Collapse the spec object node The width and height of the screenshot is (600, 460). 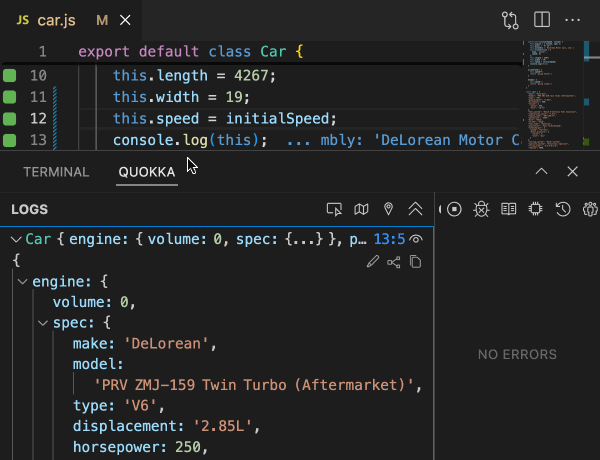(x=43, y=323)
